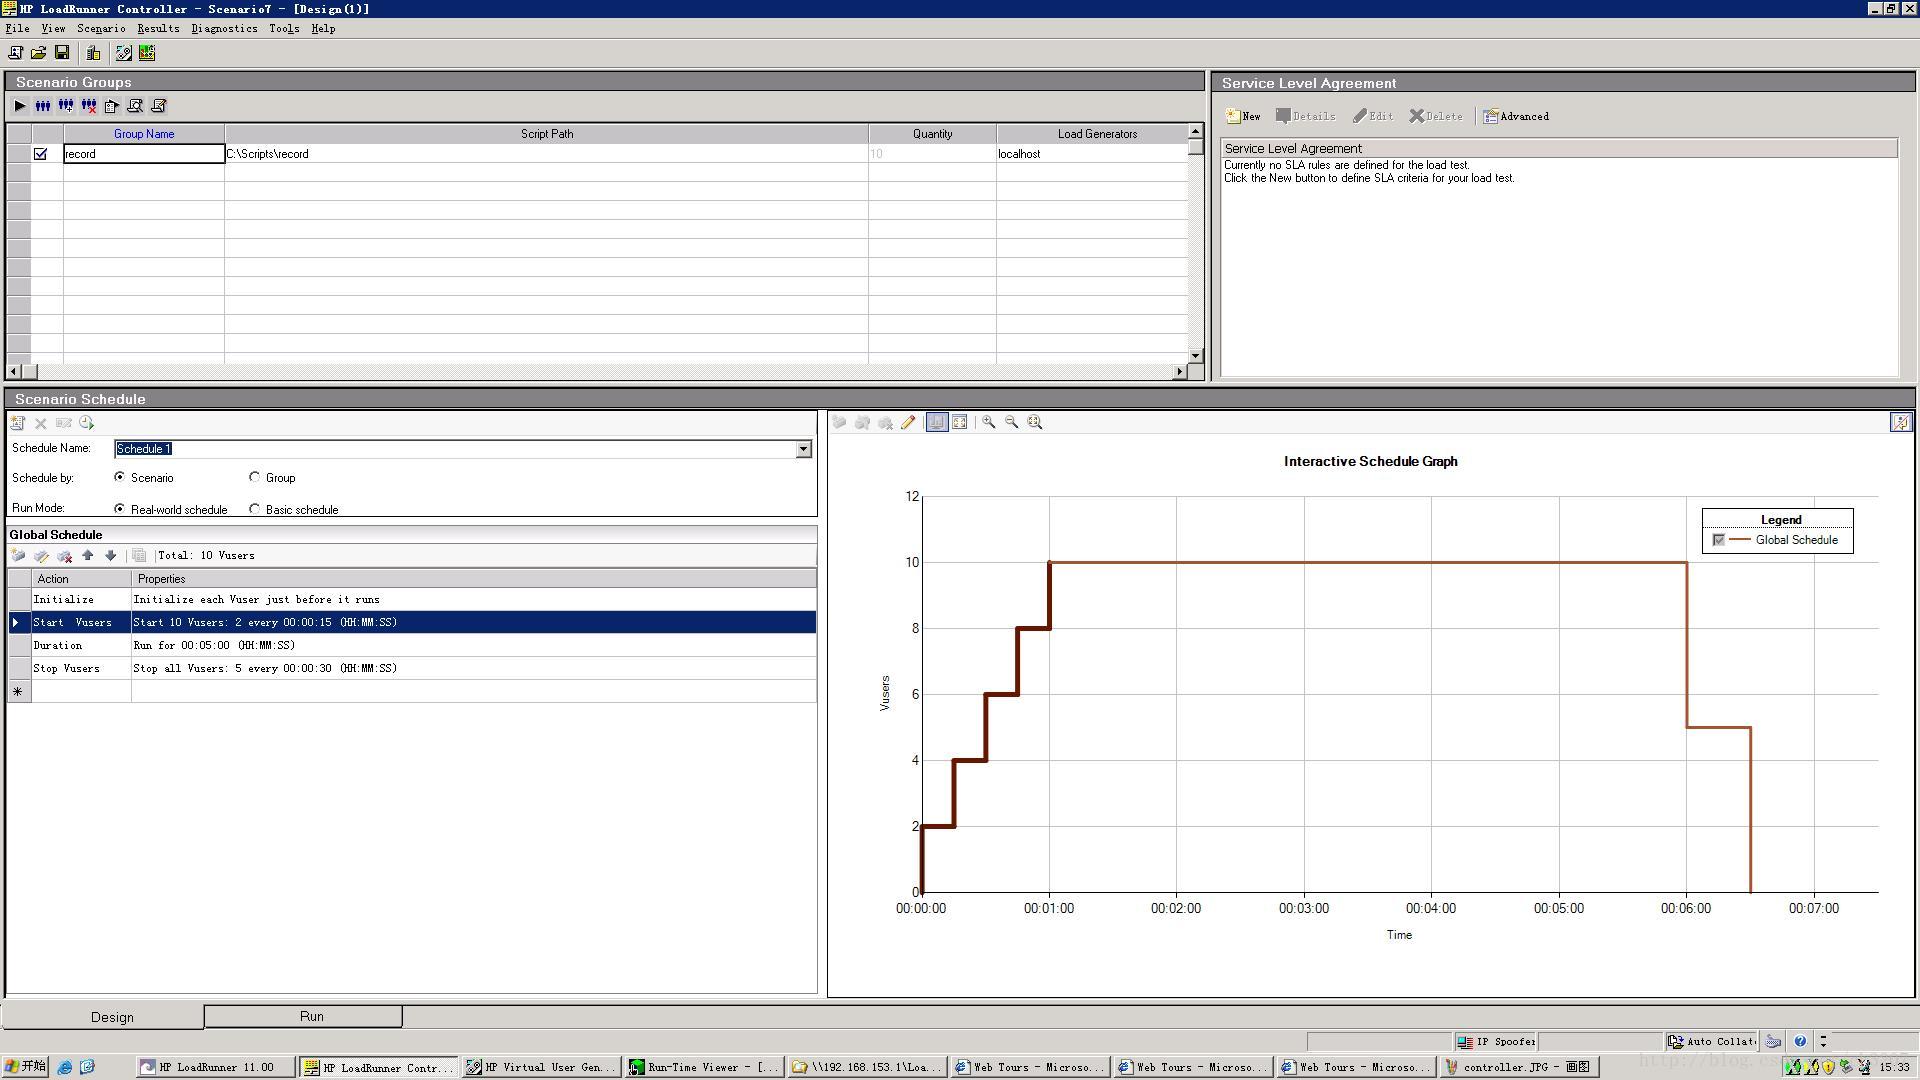Viewport: 1920px width, 1080px height.
Task: Select the Duration action row
Action: coord(411,646)
